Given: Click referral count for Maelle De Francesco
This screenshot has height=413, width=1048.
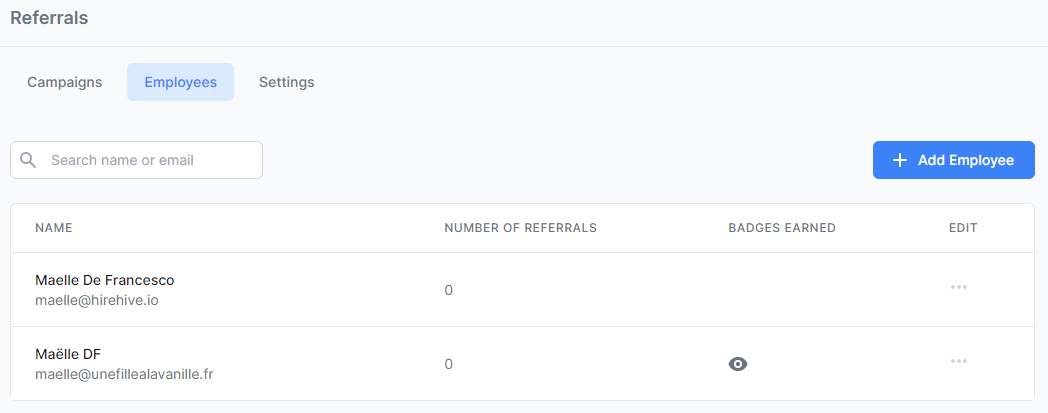Looking at the screenshot, I should point(448,290).
